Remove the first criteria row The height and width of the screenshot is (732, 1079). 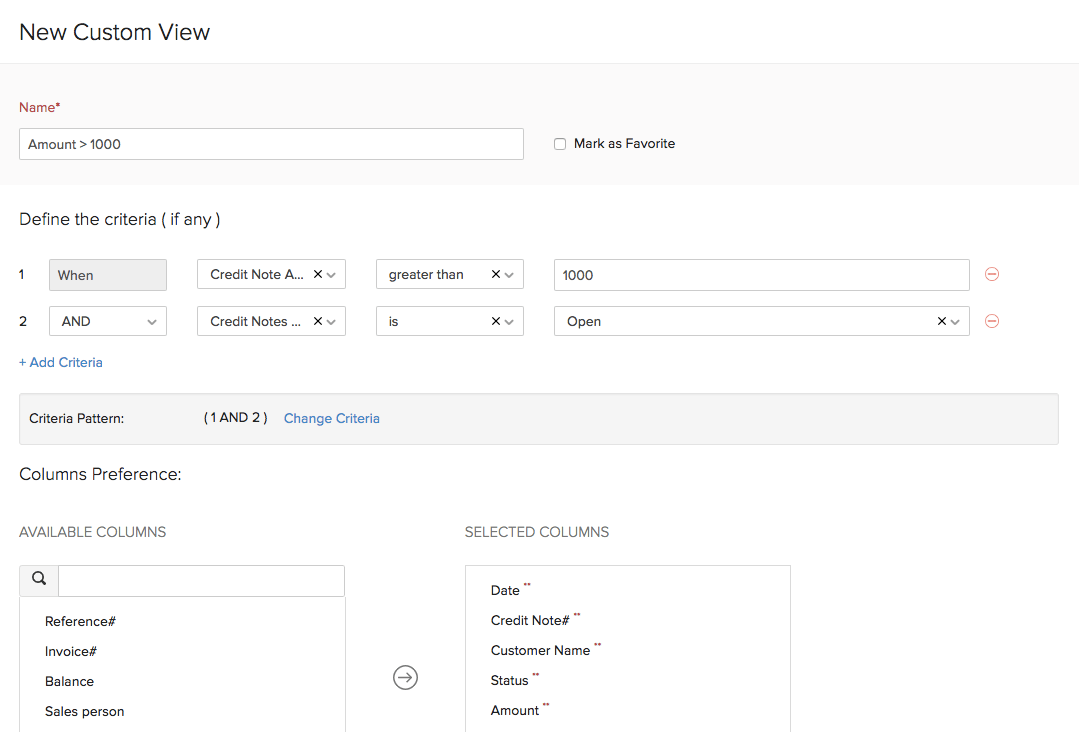[x=991, y=274]
